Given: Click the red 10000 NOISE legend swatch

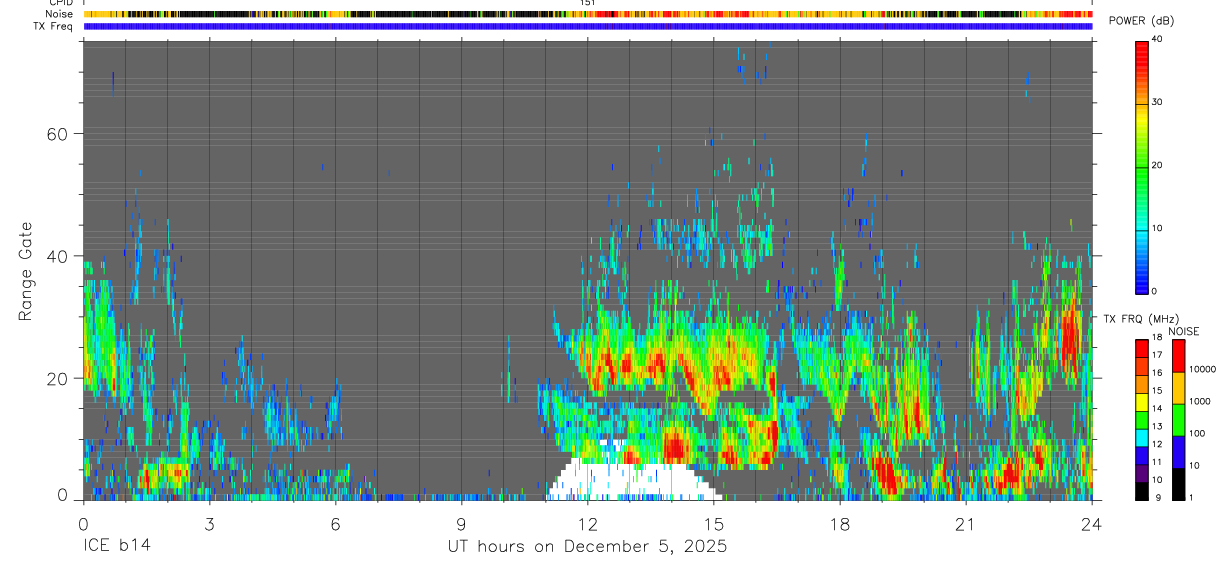Looking at the screenshot, I should (x=1178, y=356).
